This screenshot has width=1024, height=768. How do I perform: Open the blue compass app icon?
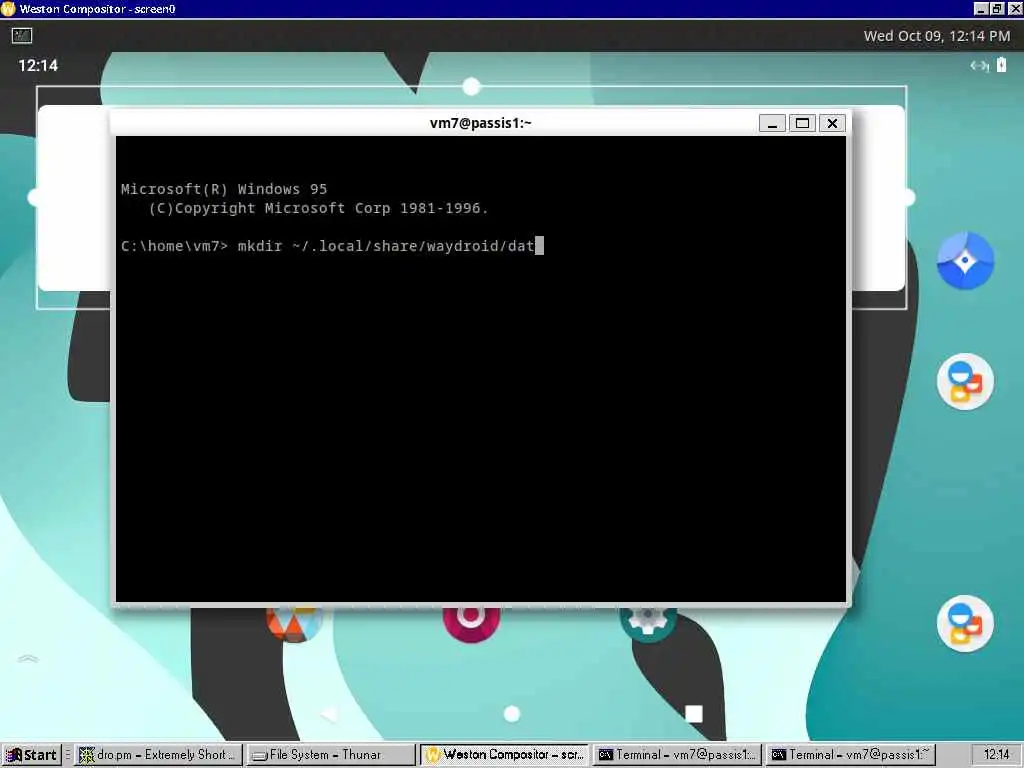tap(965, 261)
